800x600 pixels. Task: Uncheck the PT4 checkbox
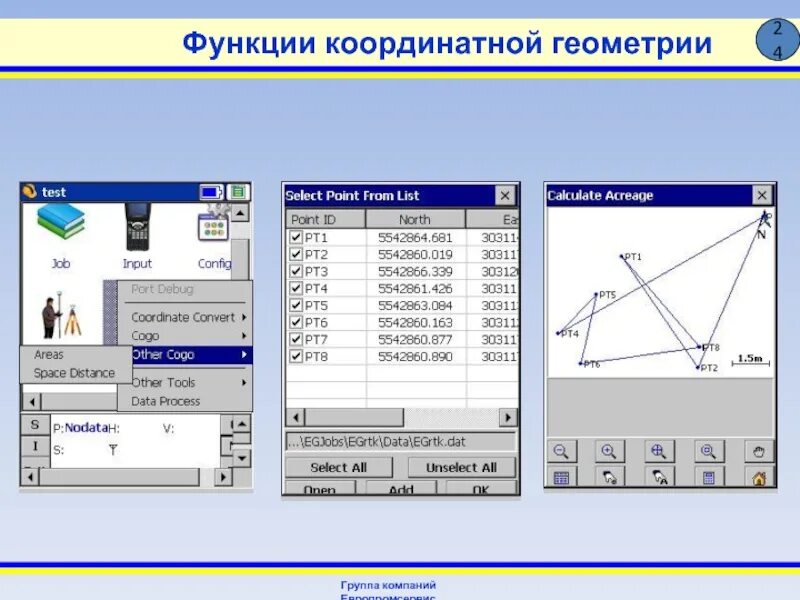pos(295,288)
